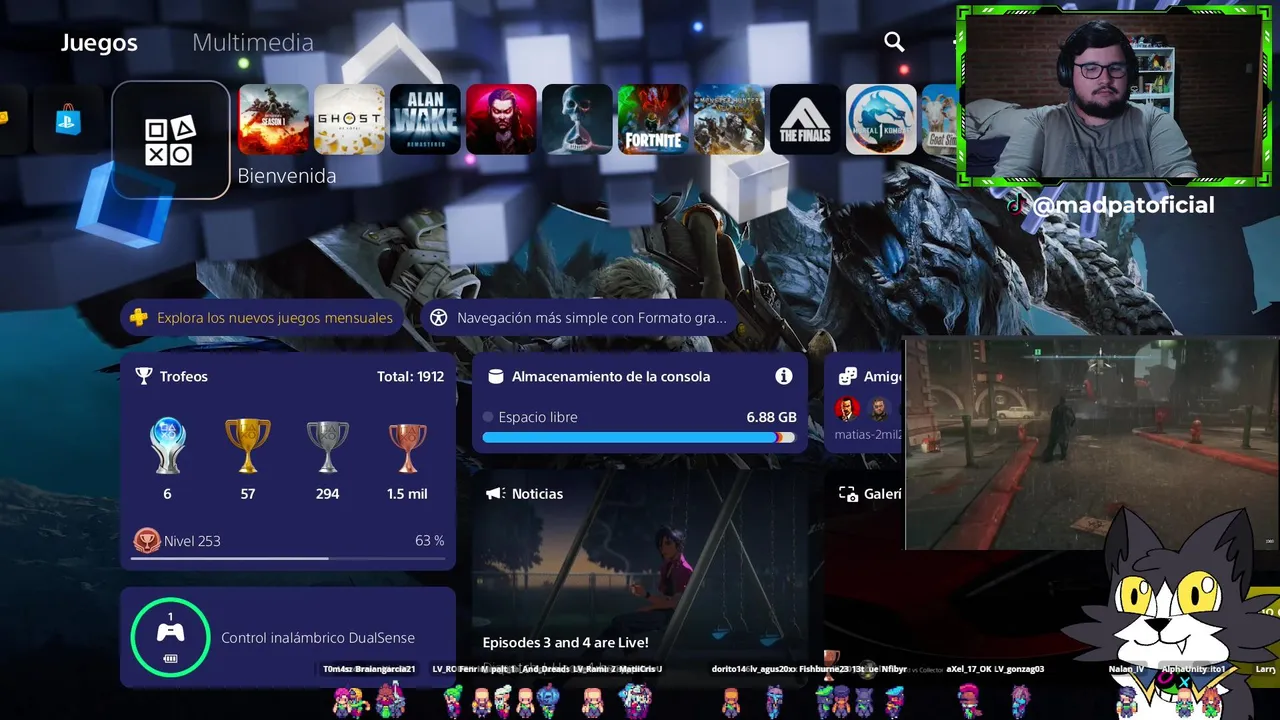Select the silver trophy icon

point(327,446)
